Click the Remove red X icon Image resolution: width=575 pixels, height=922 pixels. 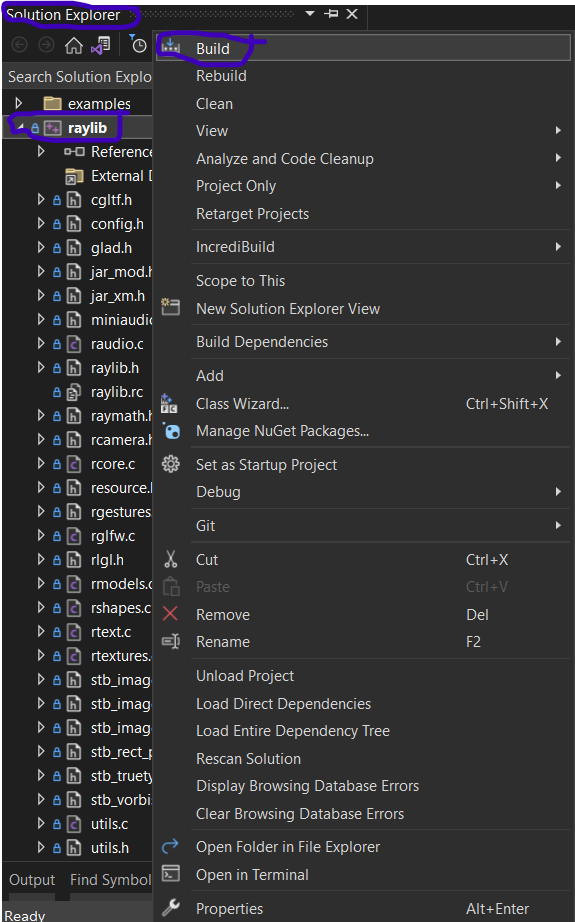[x=170, y=614]
